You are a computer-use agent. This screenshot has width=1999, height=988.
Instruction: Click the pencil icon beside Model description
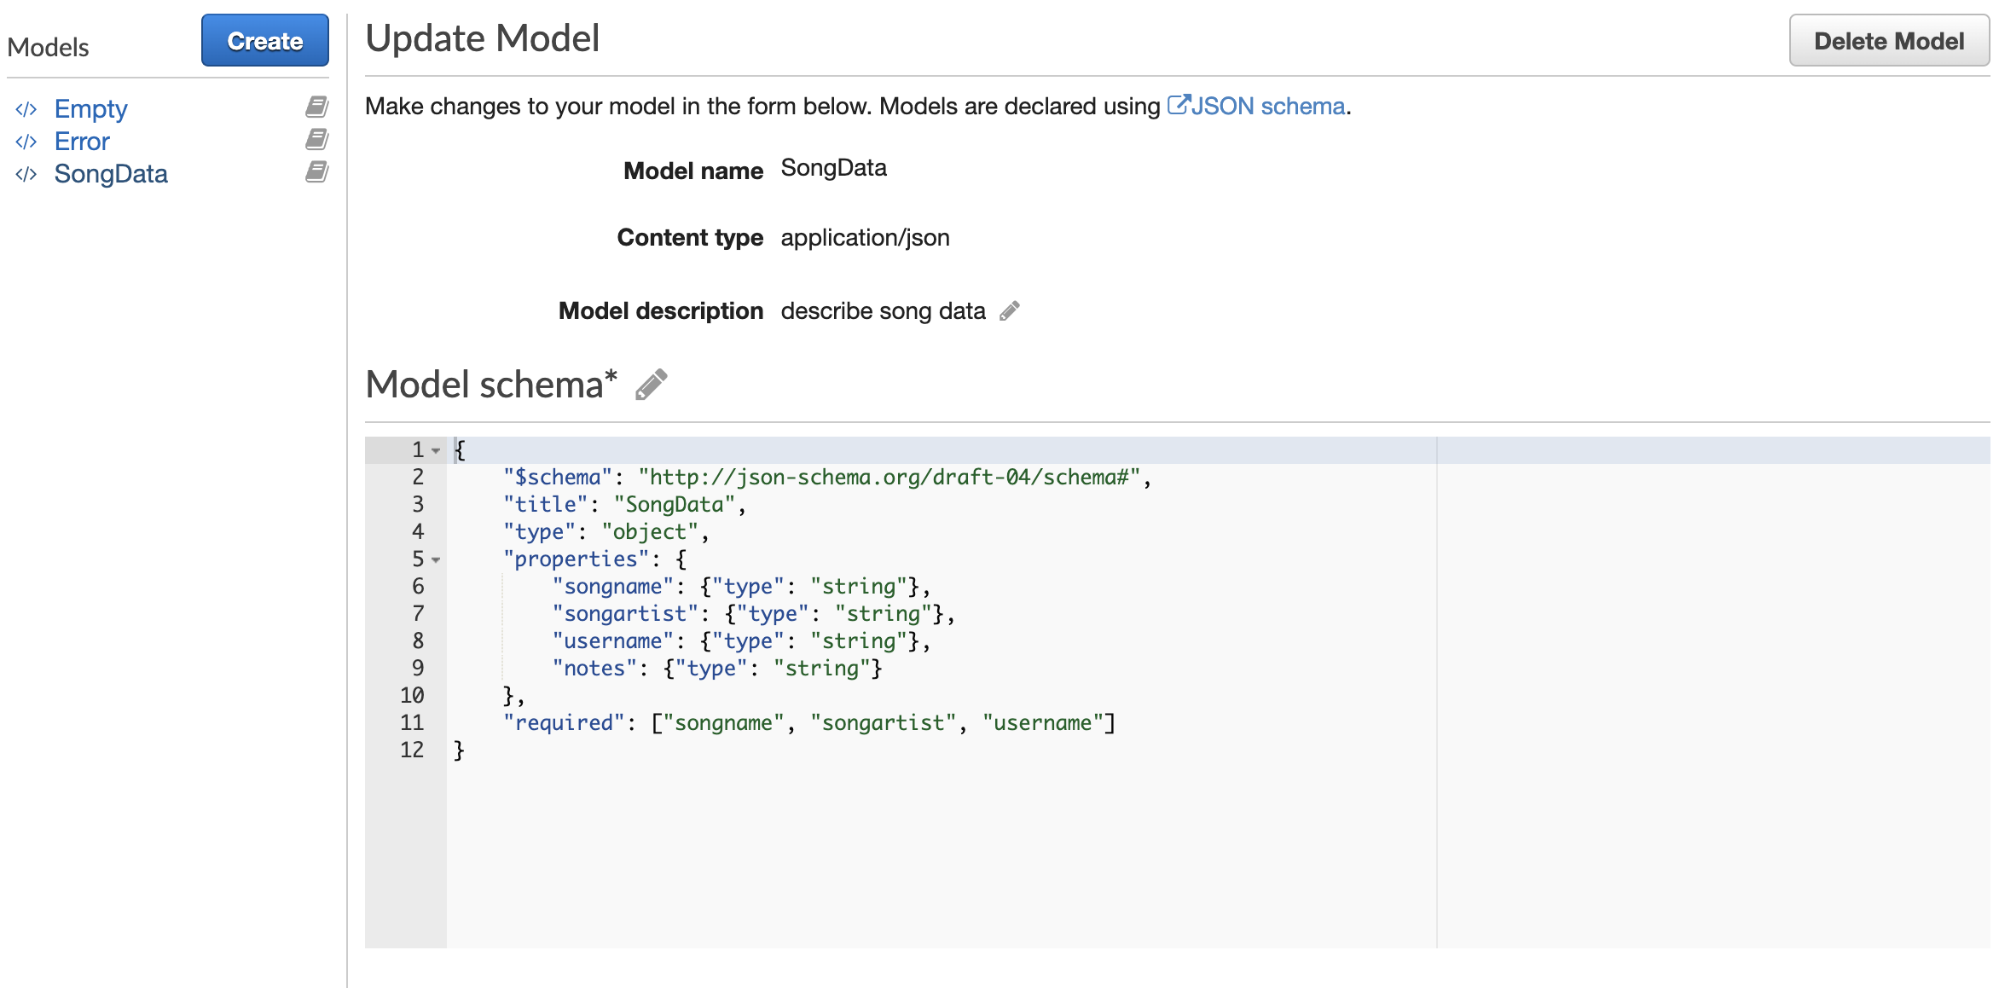pyautogui.click(x=1010, y=311)
